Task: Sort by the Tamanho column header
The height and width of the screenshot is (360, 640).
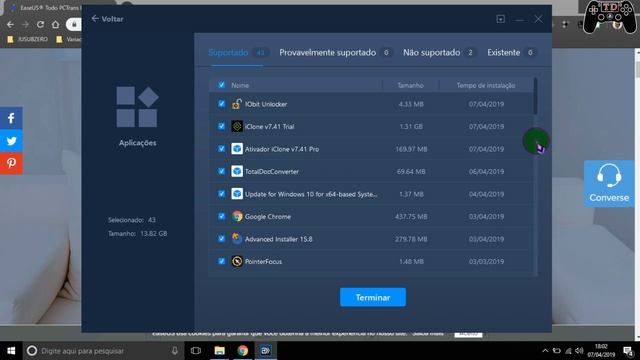Action: 411,85
